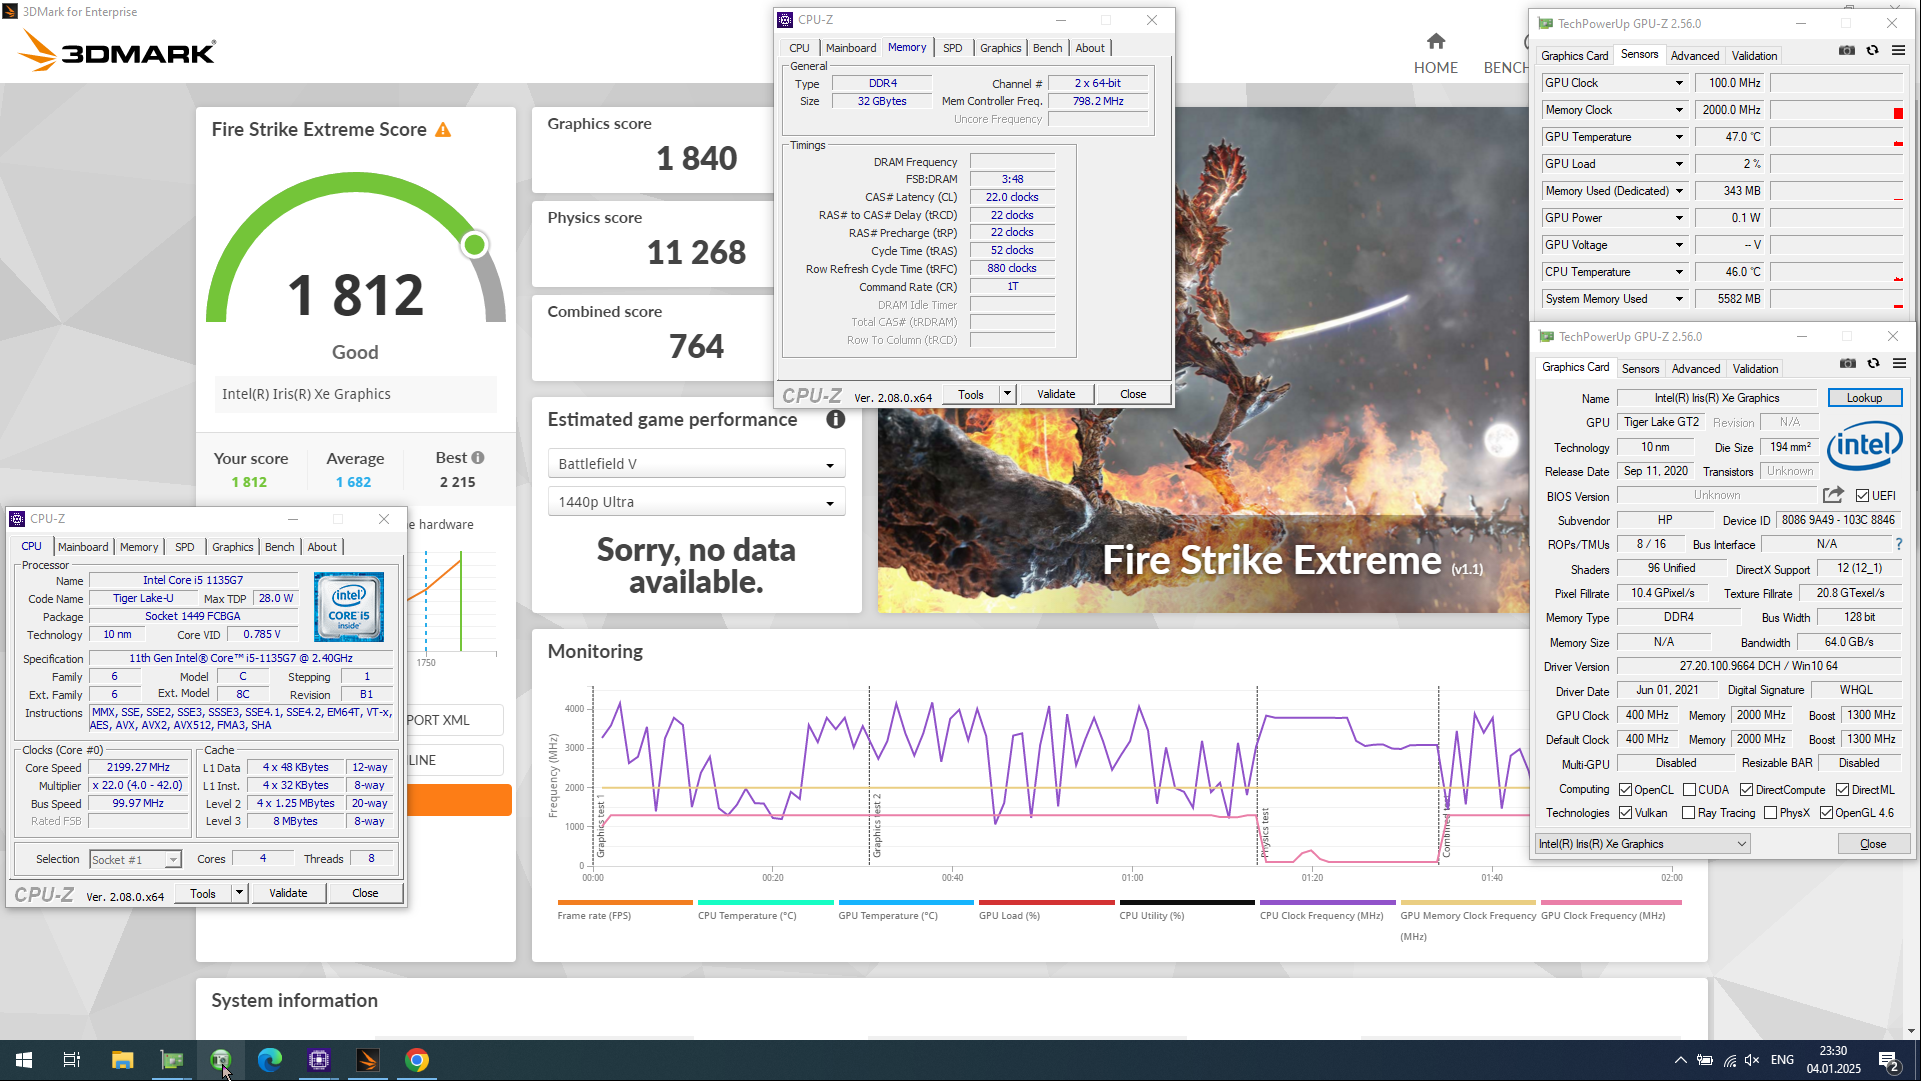This screenshot has width=1921, height=1081.
Task: Open GPU selector dropdown Intel Iris Xe Graphics
Action: click(x=1642, y=844)
